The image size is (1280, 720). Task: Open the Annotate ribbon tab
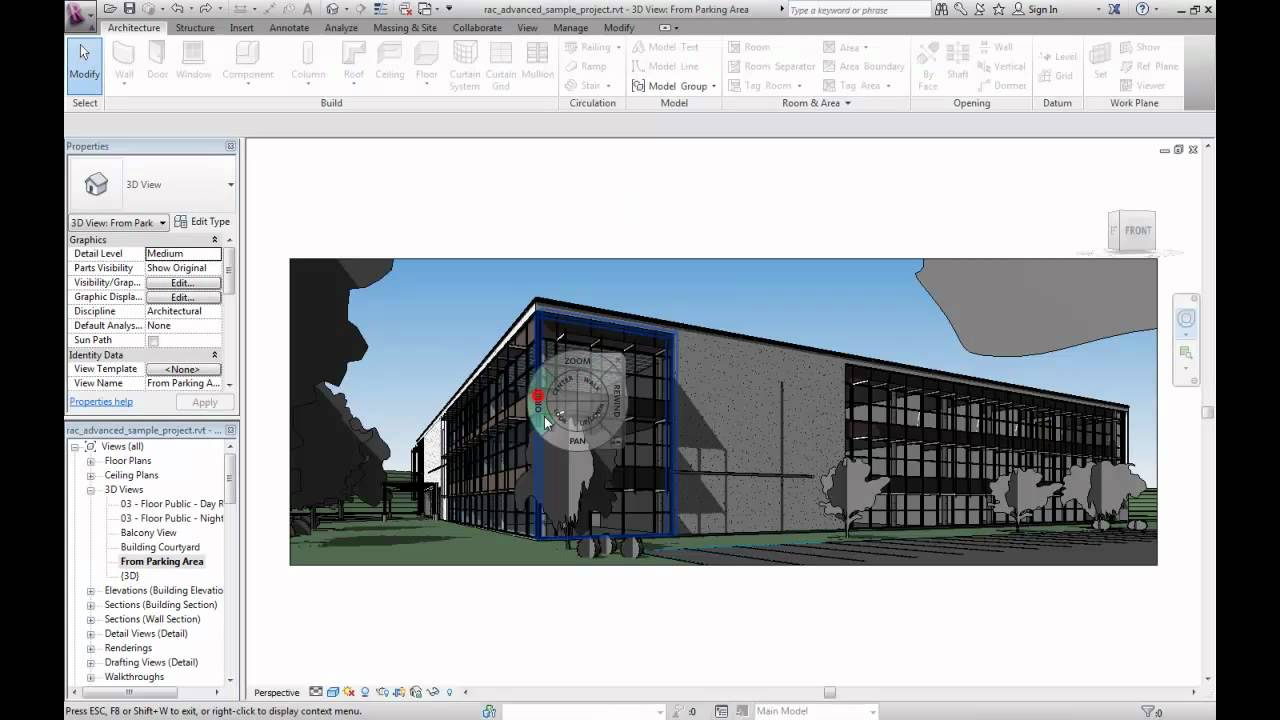point(289,28)
